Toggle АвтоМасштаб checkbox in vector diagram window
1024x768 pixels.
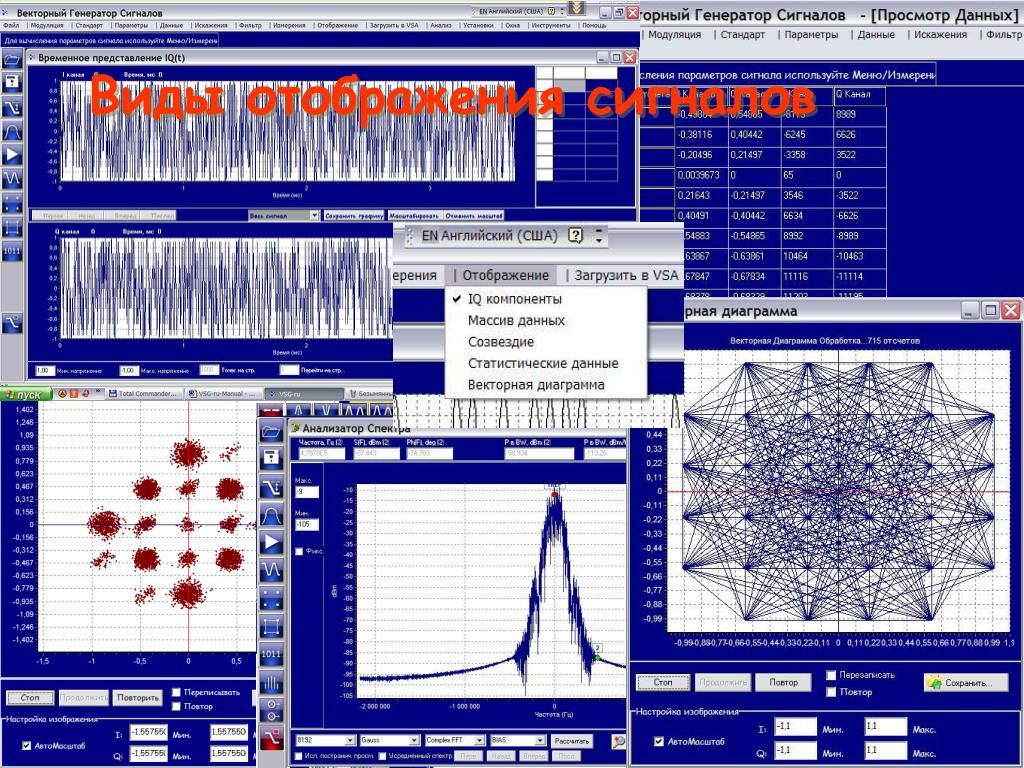coord(659,741)
